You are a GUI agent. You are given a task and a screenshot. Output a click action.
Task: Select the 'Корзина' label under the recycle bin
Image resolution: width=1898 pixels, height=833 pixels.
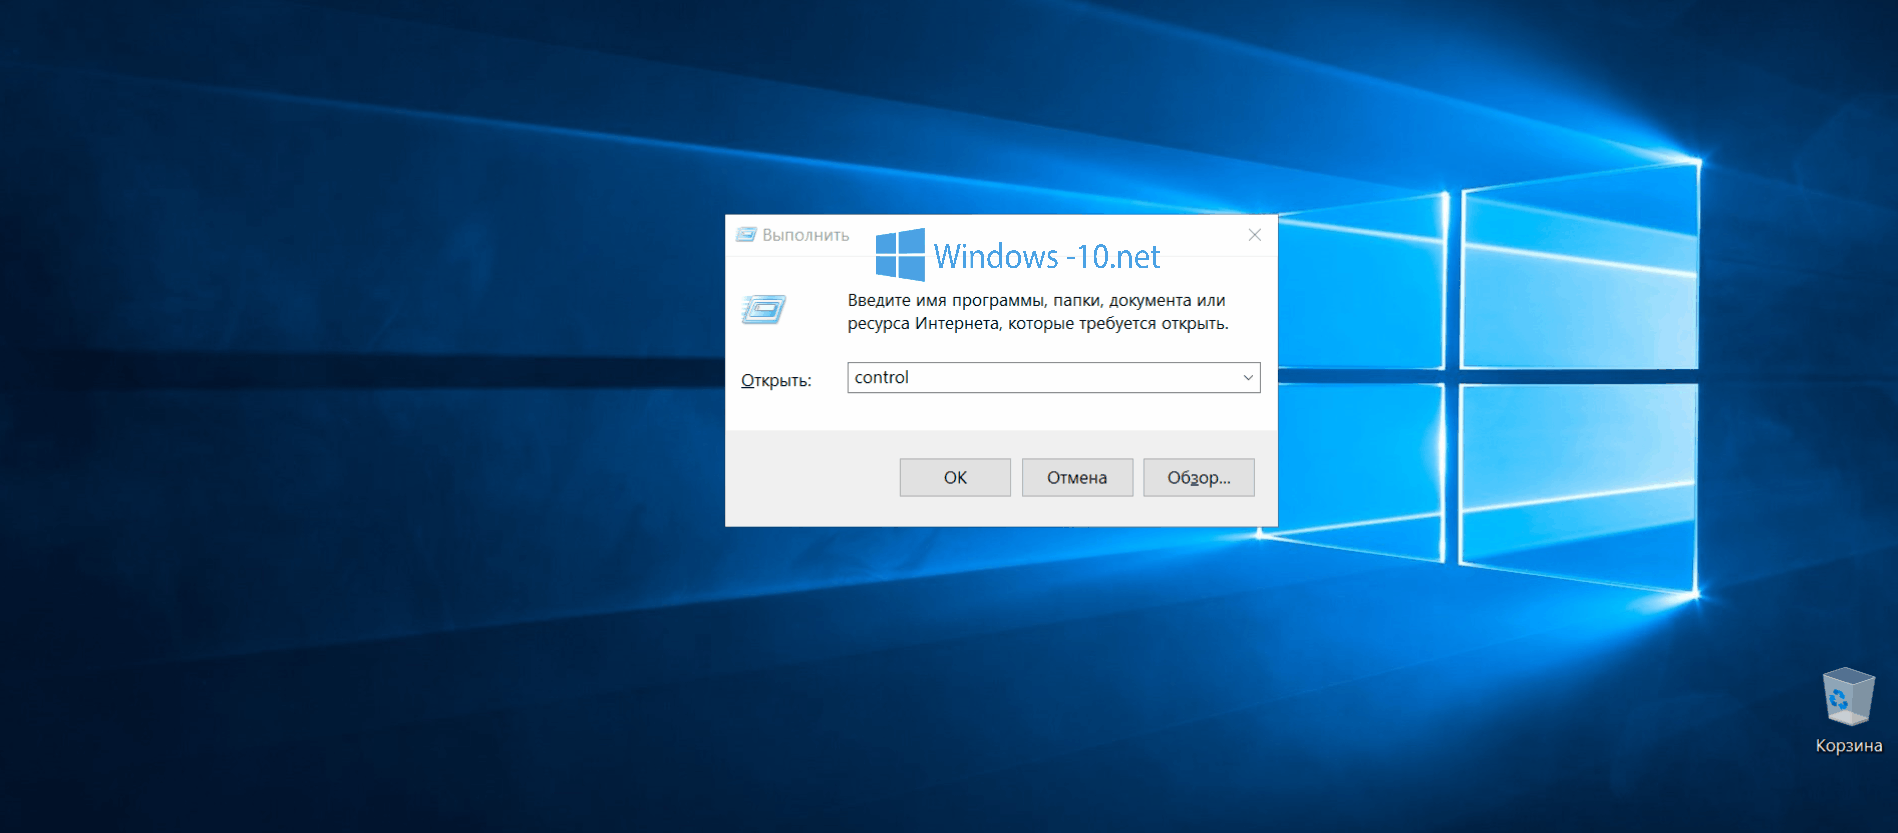pyautogui.click(x=1849, y=746)
